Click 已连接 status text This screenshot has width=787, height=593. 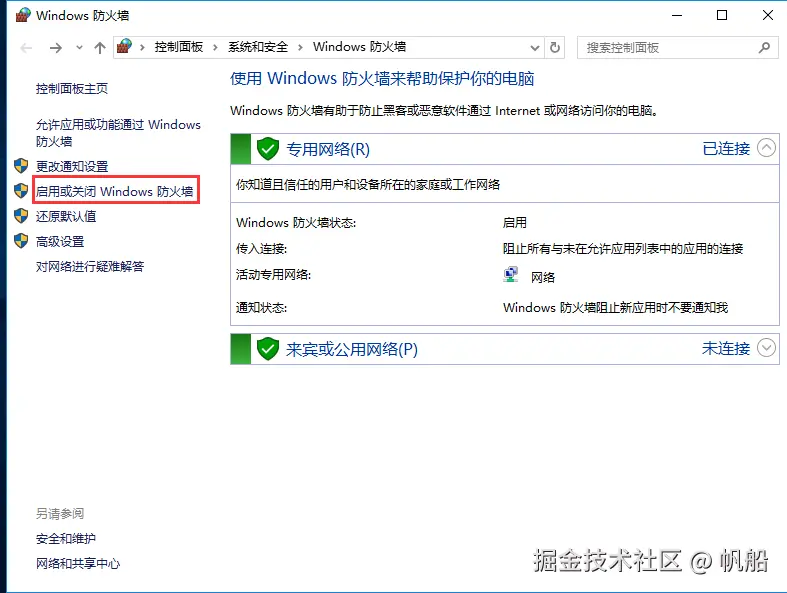click(x=726, y=149)
